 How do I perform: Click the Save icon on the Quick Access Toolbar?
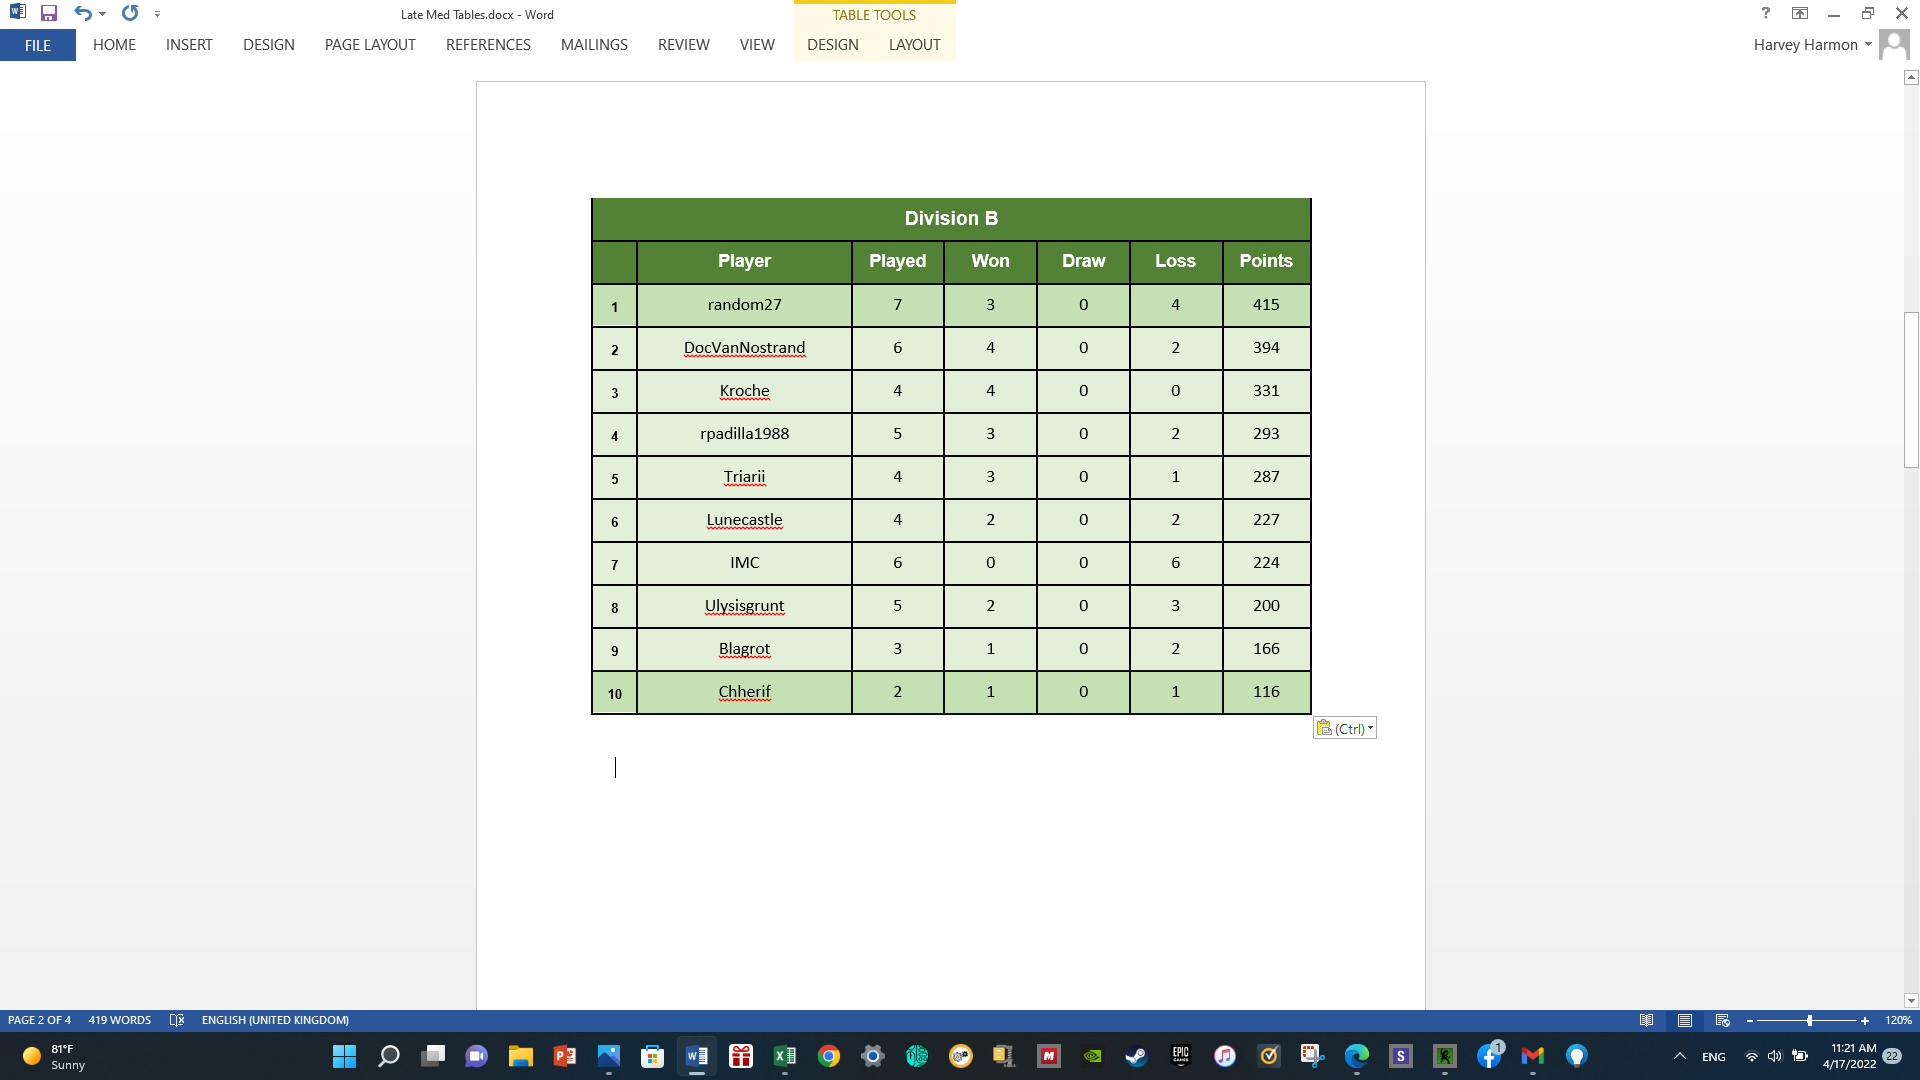[x=48, y=13]
